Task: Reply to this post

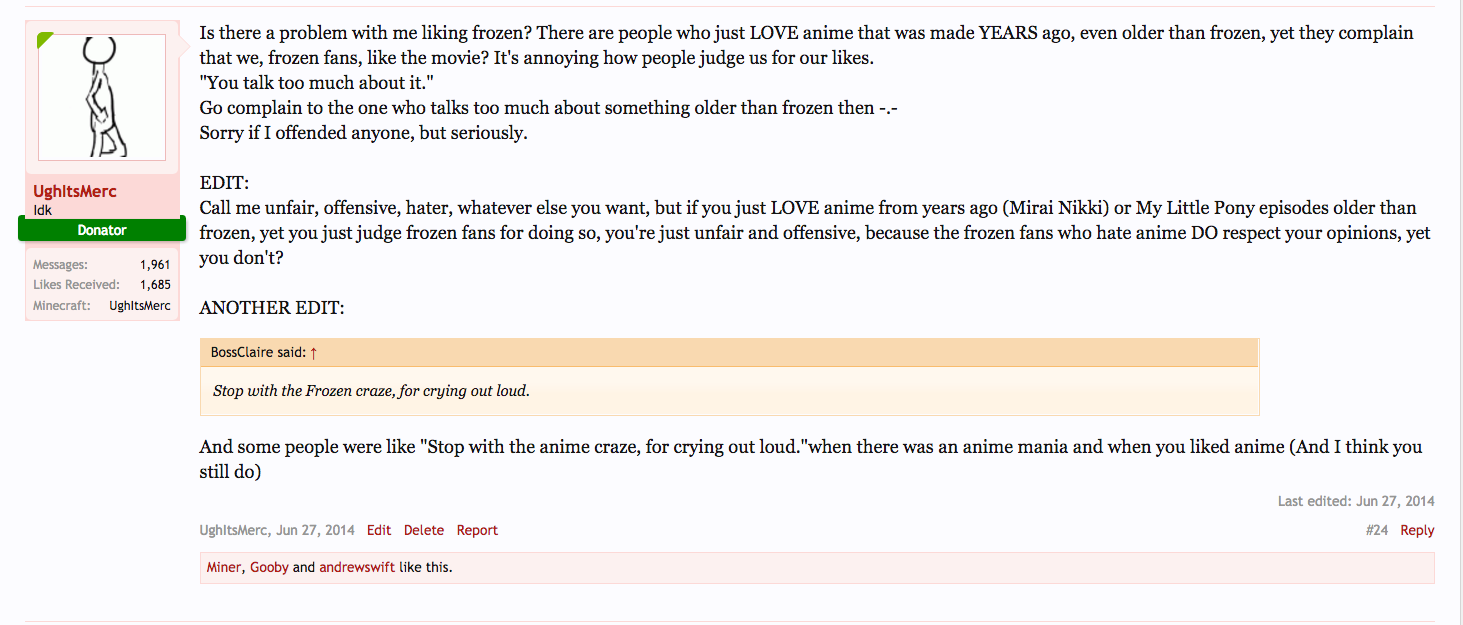Action: pos(1417,530)
